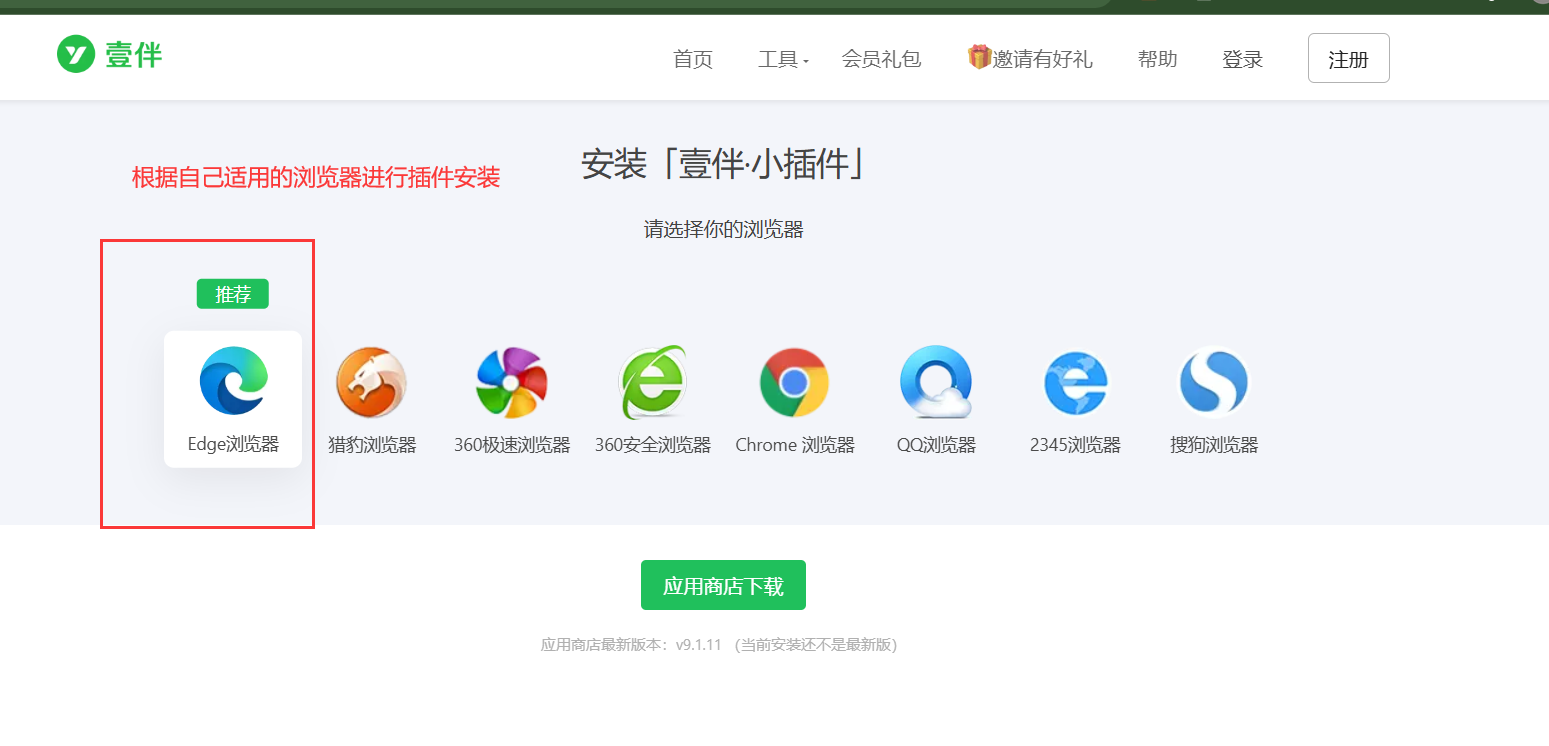Image resolution: width=1549 pixels, height=746 pixels.
Task: Click the 壹伴 logo icon
Action: (75, 54)
